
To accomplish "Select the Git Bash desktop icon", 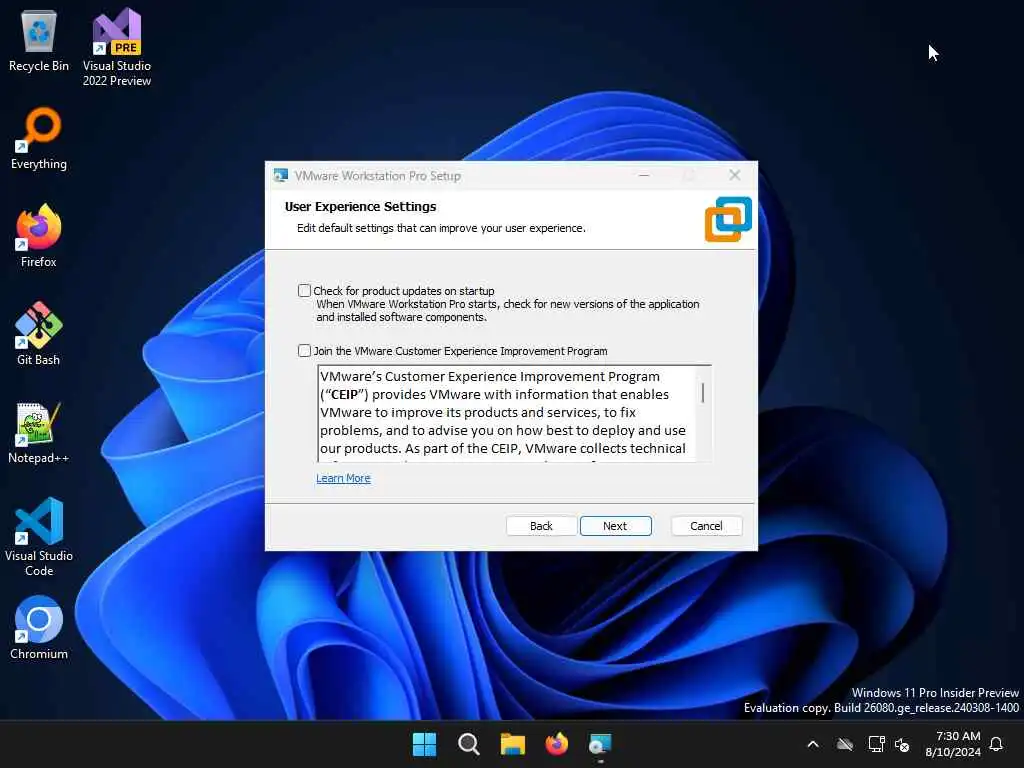I will click(39, 334).
